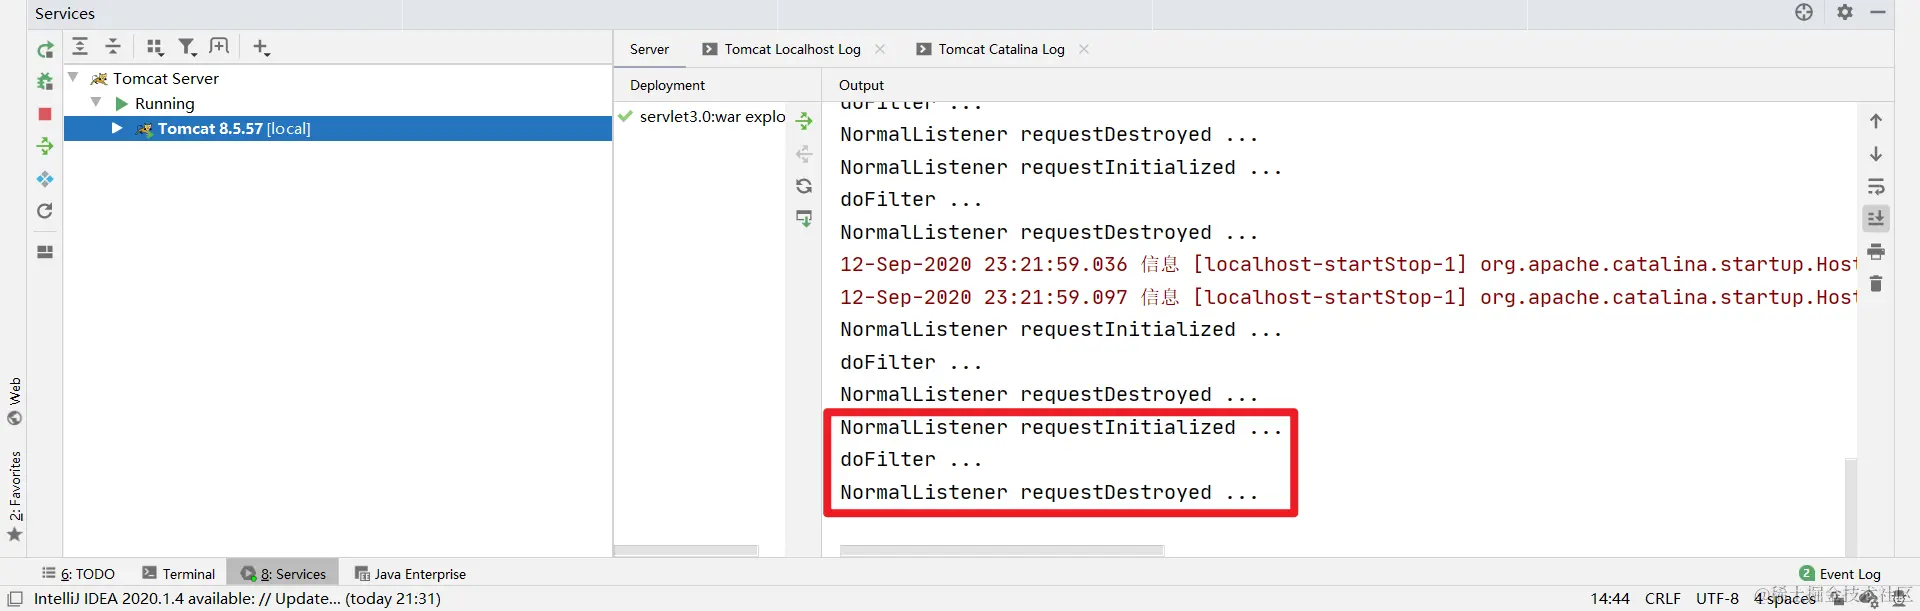
Task: Click the 23:21:59.097 red log line
Action: tap(1347, 297)
